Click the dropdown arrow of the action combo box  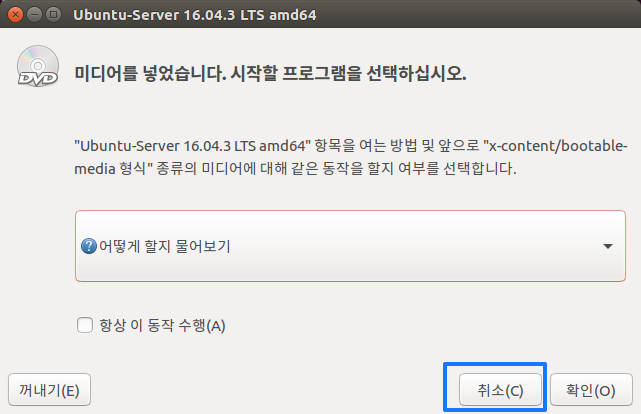(608, 246)
